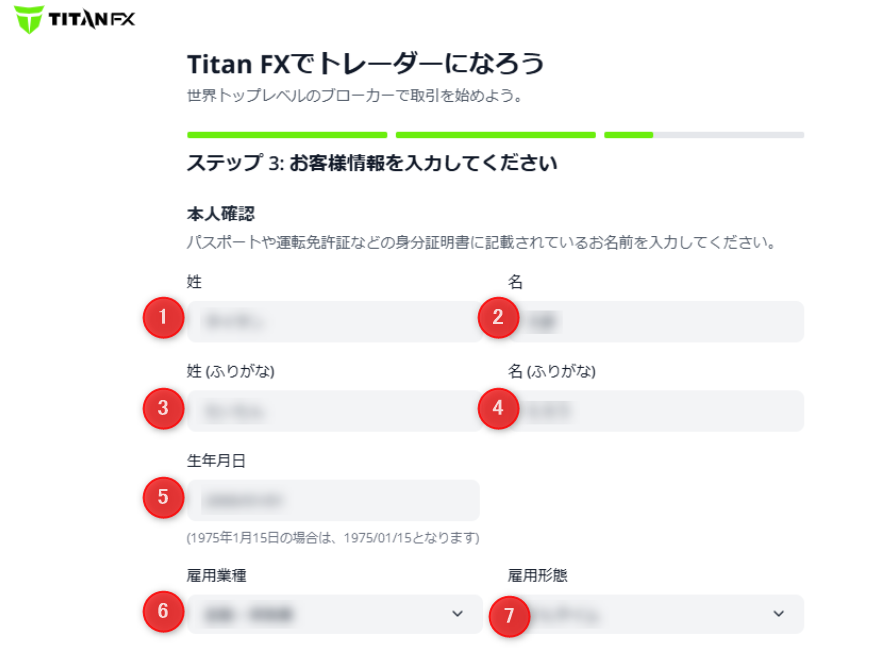This screenshot has height=664, width=880.
Task: Click the 生年月日 birth date field
Action: (x=335, y=500)
